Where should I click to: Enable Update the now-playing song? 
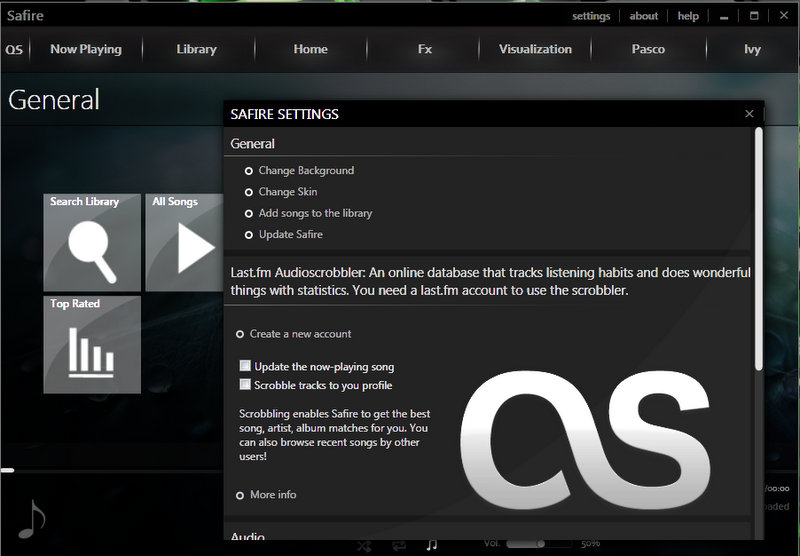pyautogui.click(x=245, y=366)
